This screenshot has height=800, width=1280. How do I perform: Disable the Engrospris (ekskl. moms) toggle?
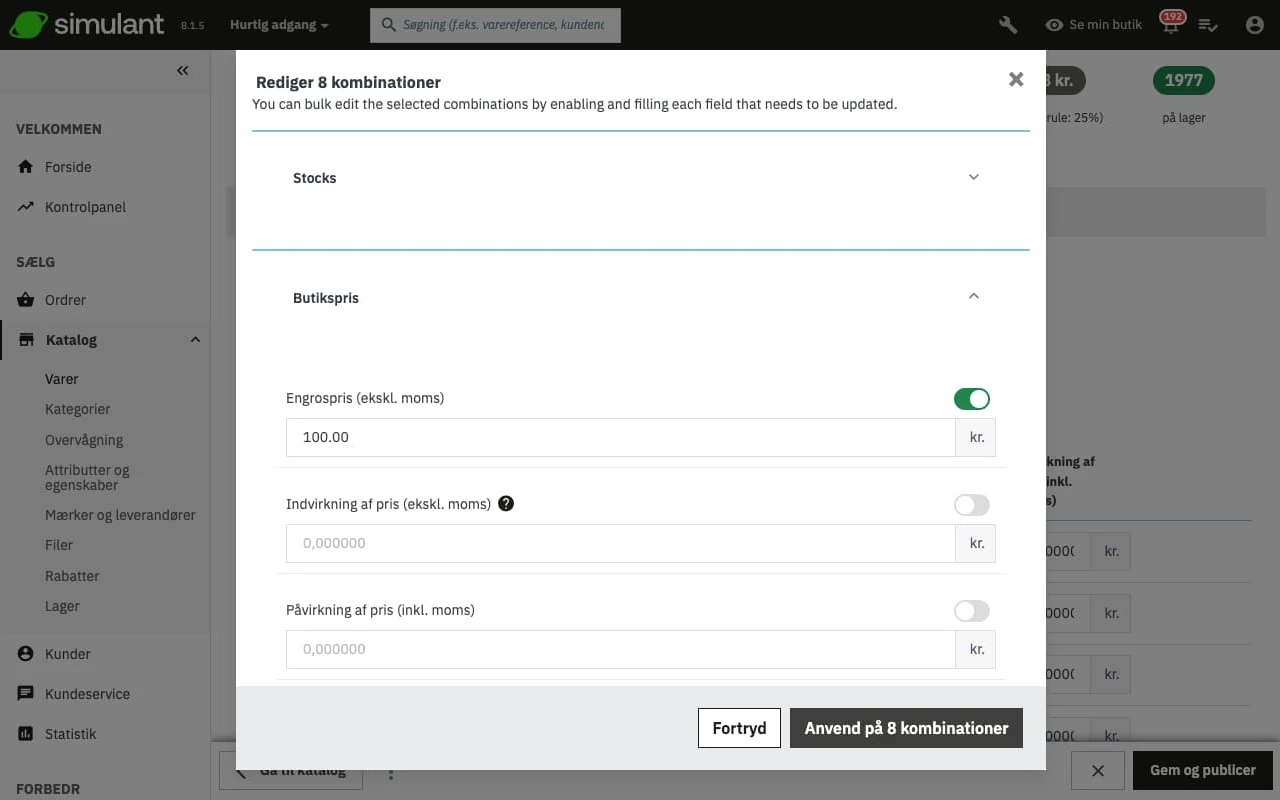pos(971,399)
